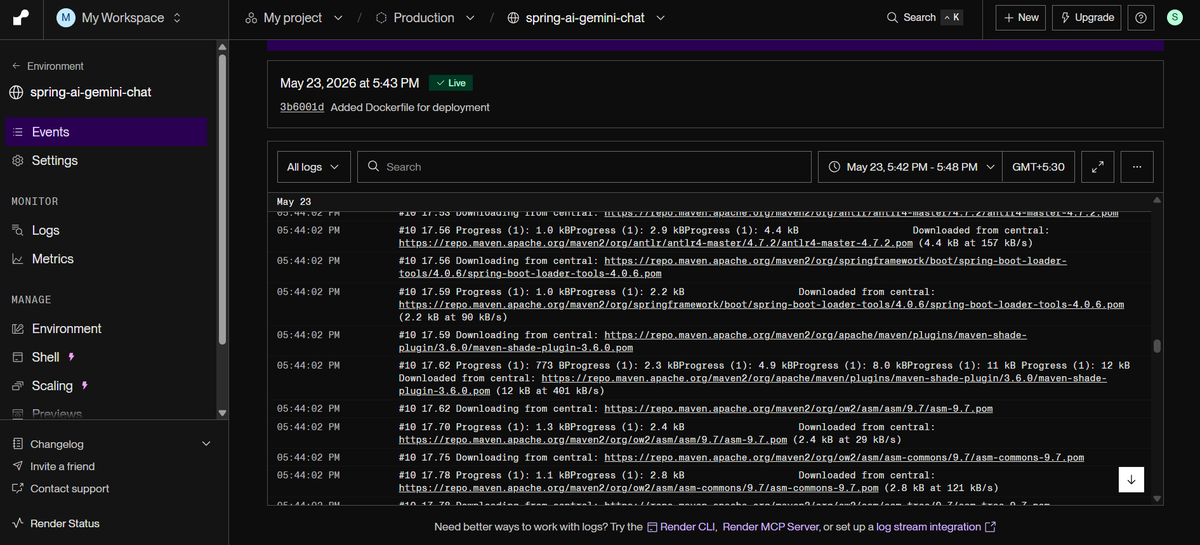Open Logs under Monitor

coord(106,230)
